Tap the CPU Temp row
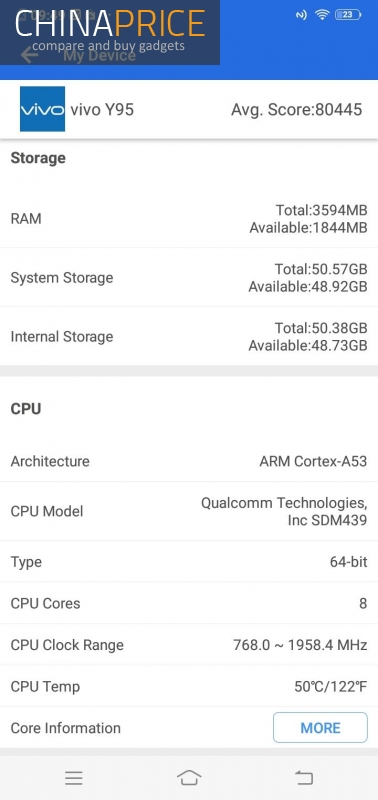This screenshot has width=378, height=800. pos(189,686)
